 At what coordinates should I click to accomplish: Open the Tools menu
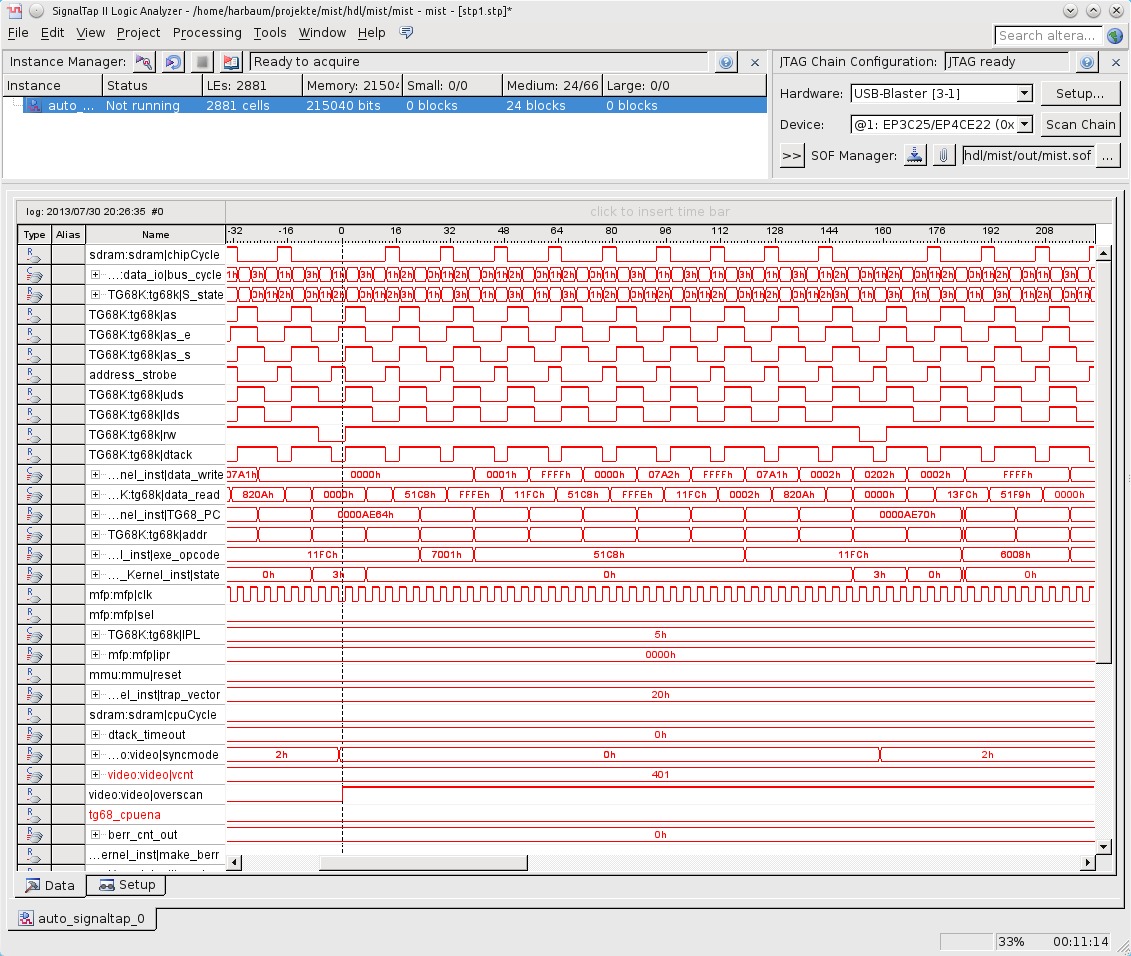270,32
